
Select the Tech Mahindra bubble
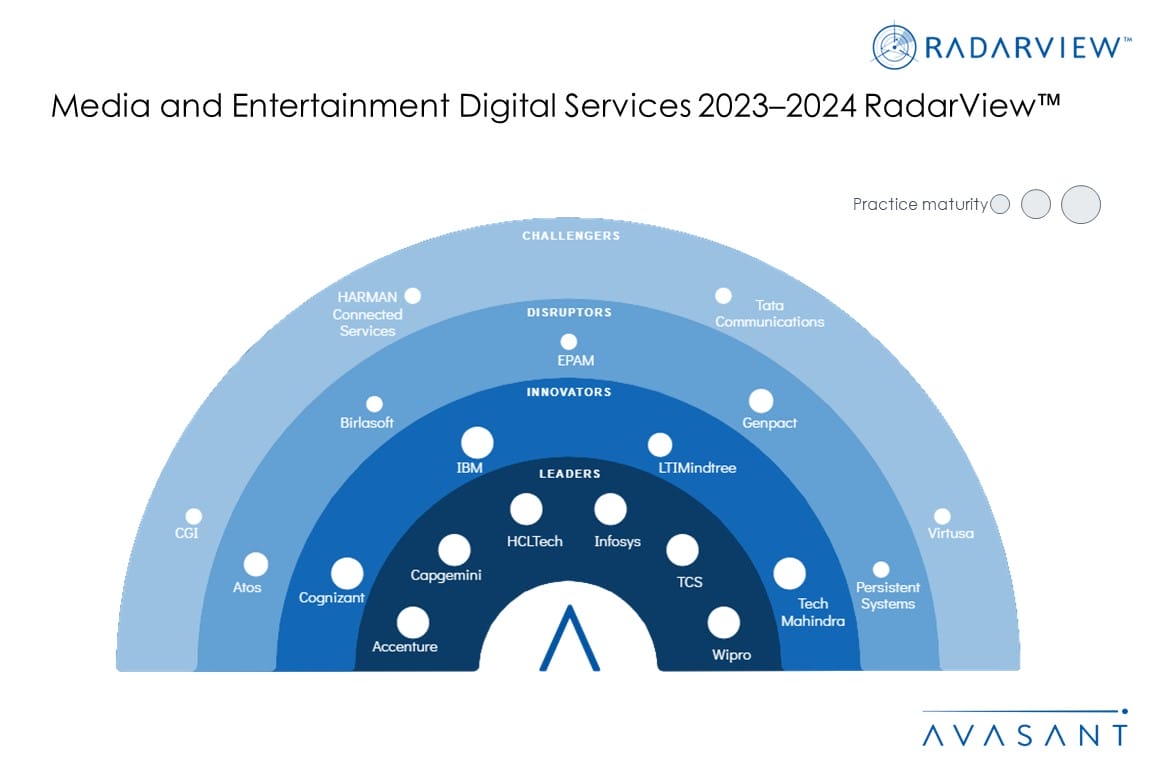789,573
